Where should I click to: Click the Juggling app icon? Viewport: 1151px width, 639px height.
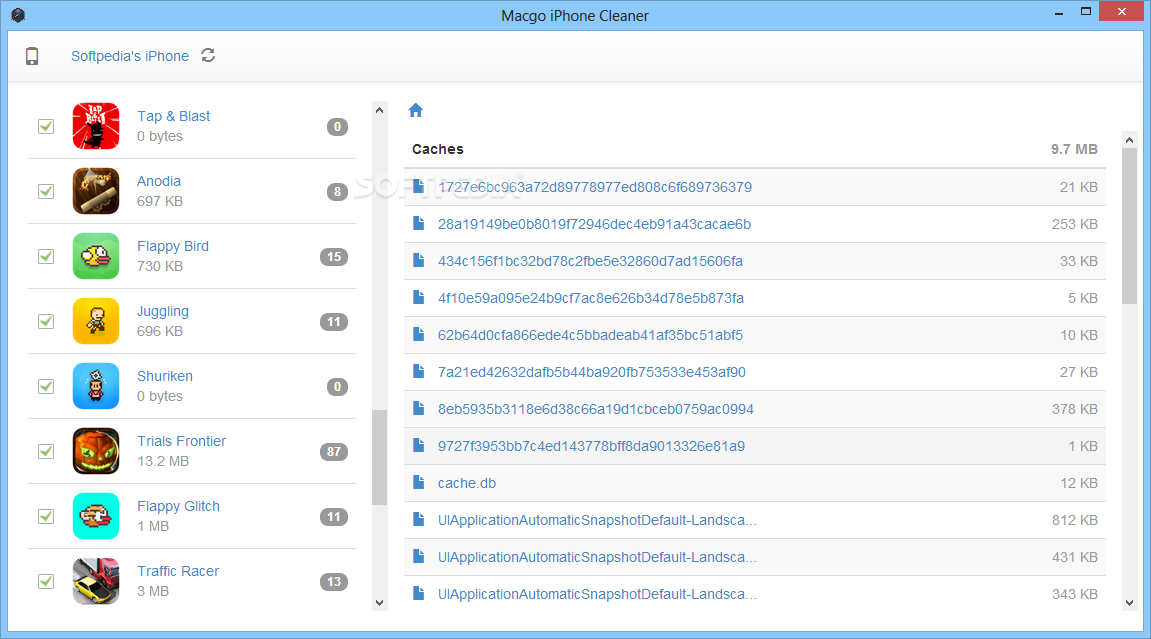96,321
